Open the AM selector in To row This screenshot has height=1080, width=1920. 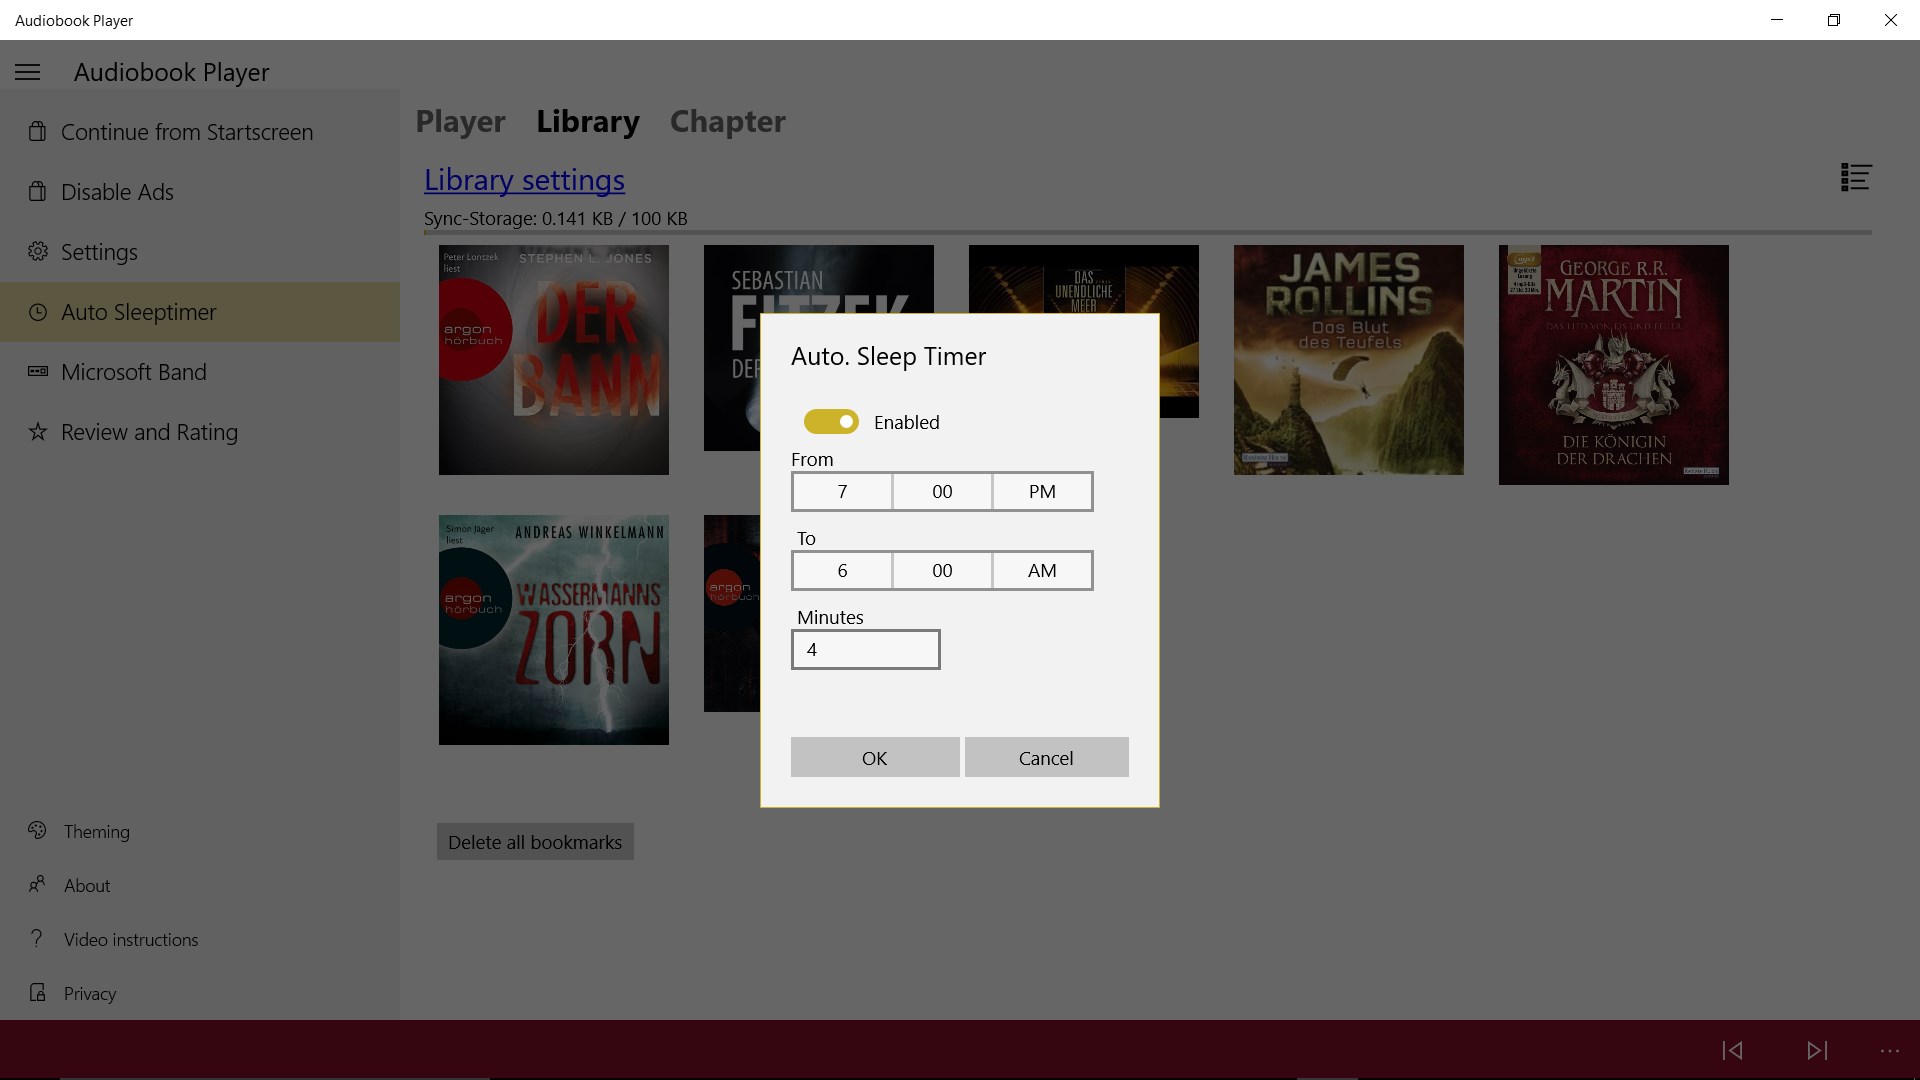pyautogui.click(x=1042, y=570)
